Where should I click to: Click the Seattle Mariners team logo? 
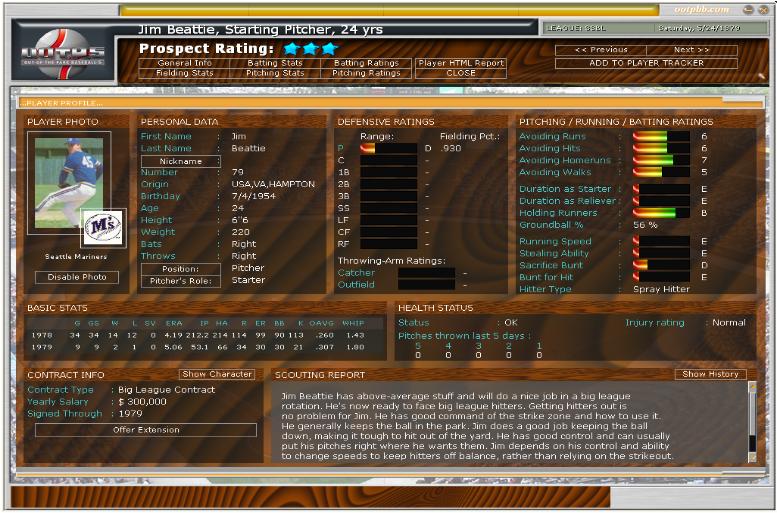click(x=102, y=227)
